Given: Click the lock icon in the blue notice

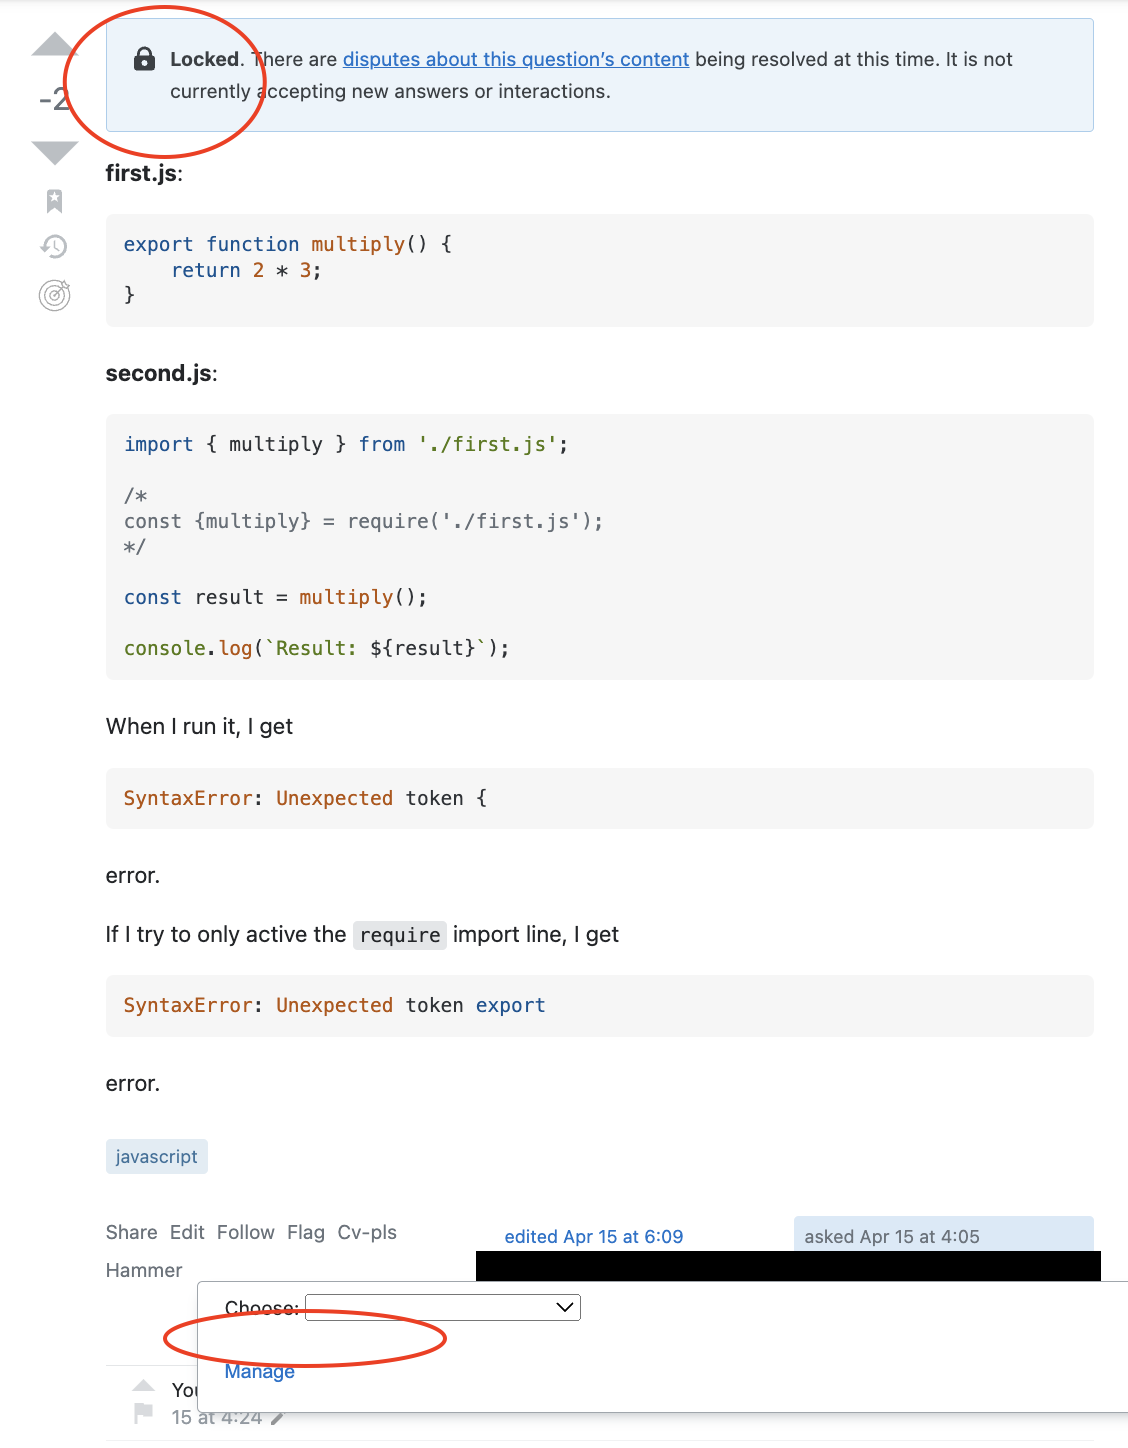Looking at the screenshot, I should pyautogui.click(x=143, y=58).
